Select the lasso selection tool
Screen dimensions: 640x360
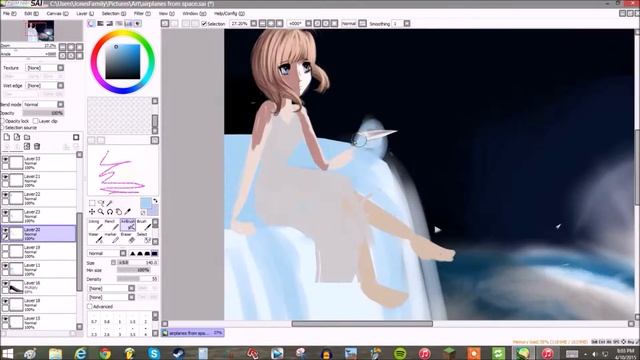101,203
